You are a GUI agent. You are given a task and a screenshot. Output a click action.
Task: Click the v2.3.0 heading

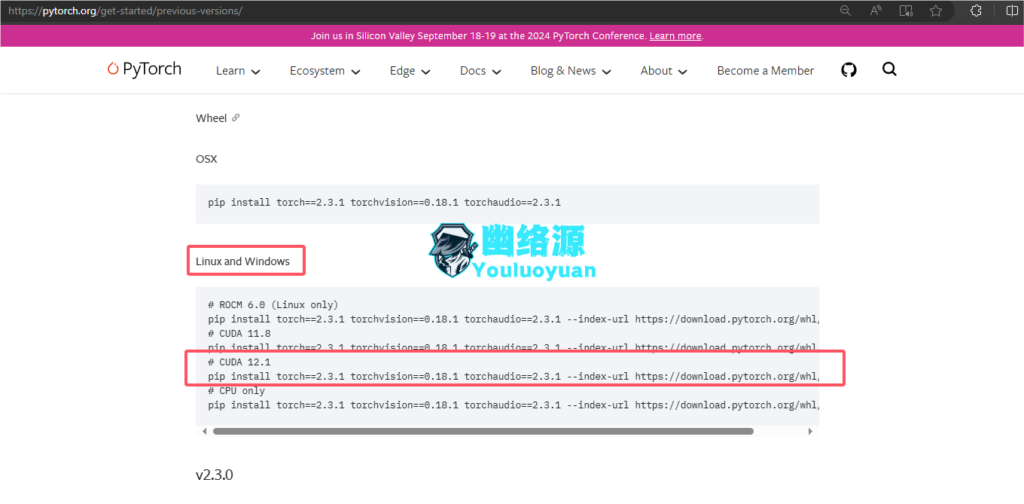[x=214, y=475]
